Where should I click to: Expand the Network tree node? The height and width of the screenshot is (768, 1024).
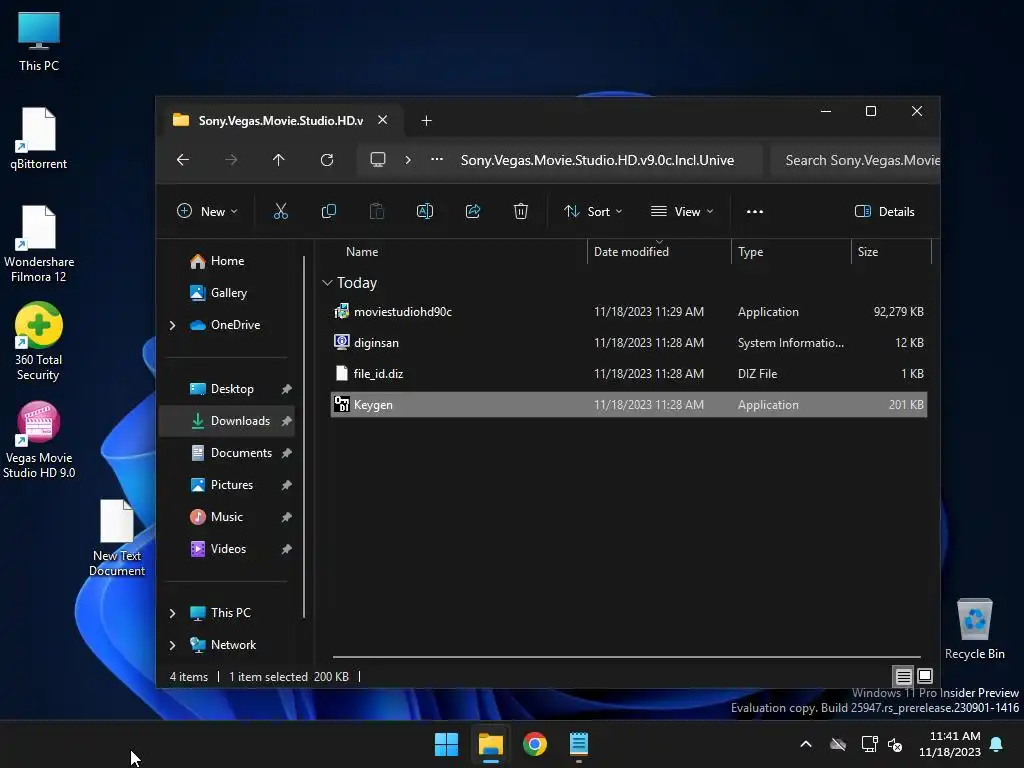tap(172, 645)
